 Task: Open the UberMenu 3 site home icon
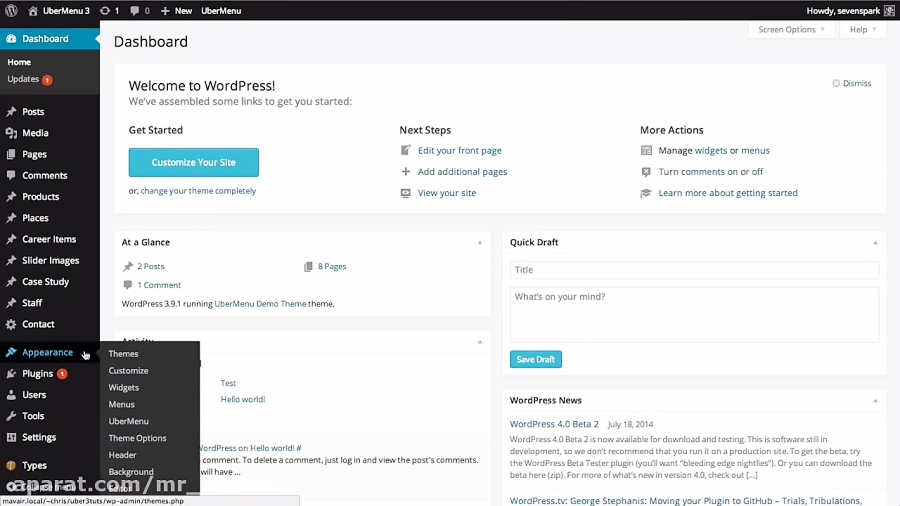(x=33, y=10)
